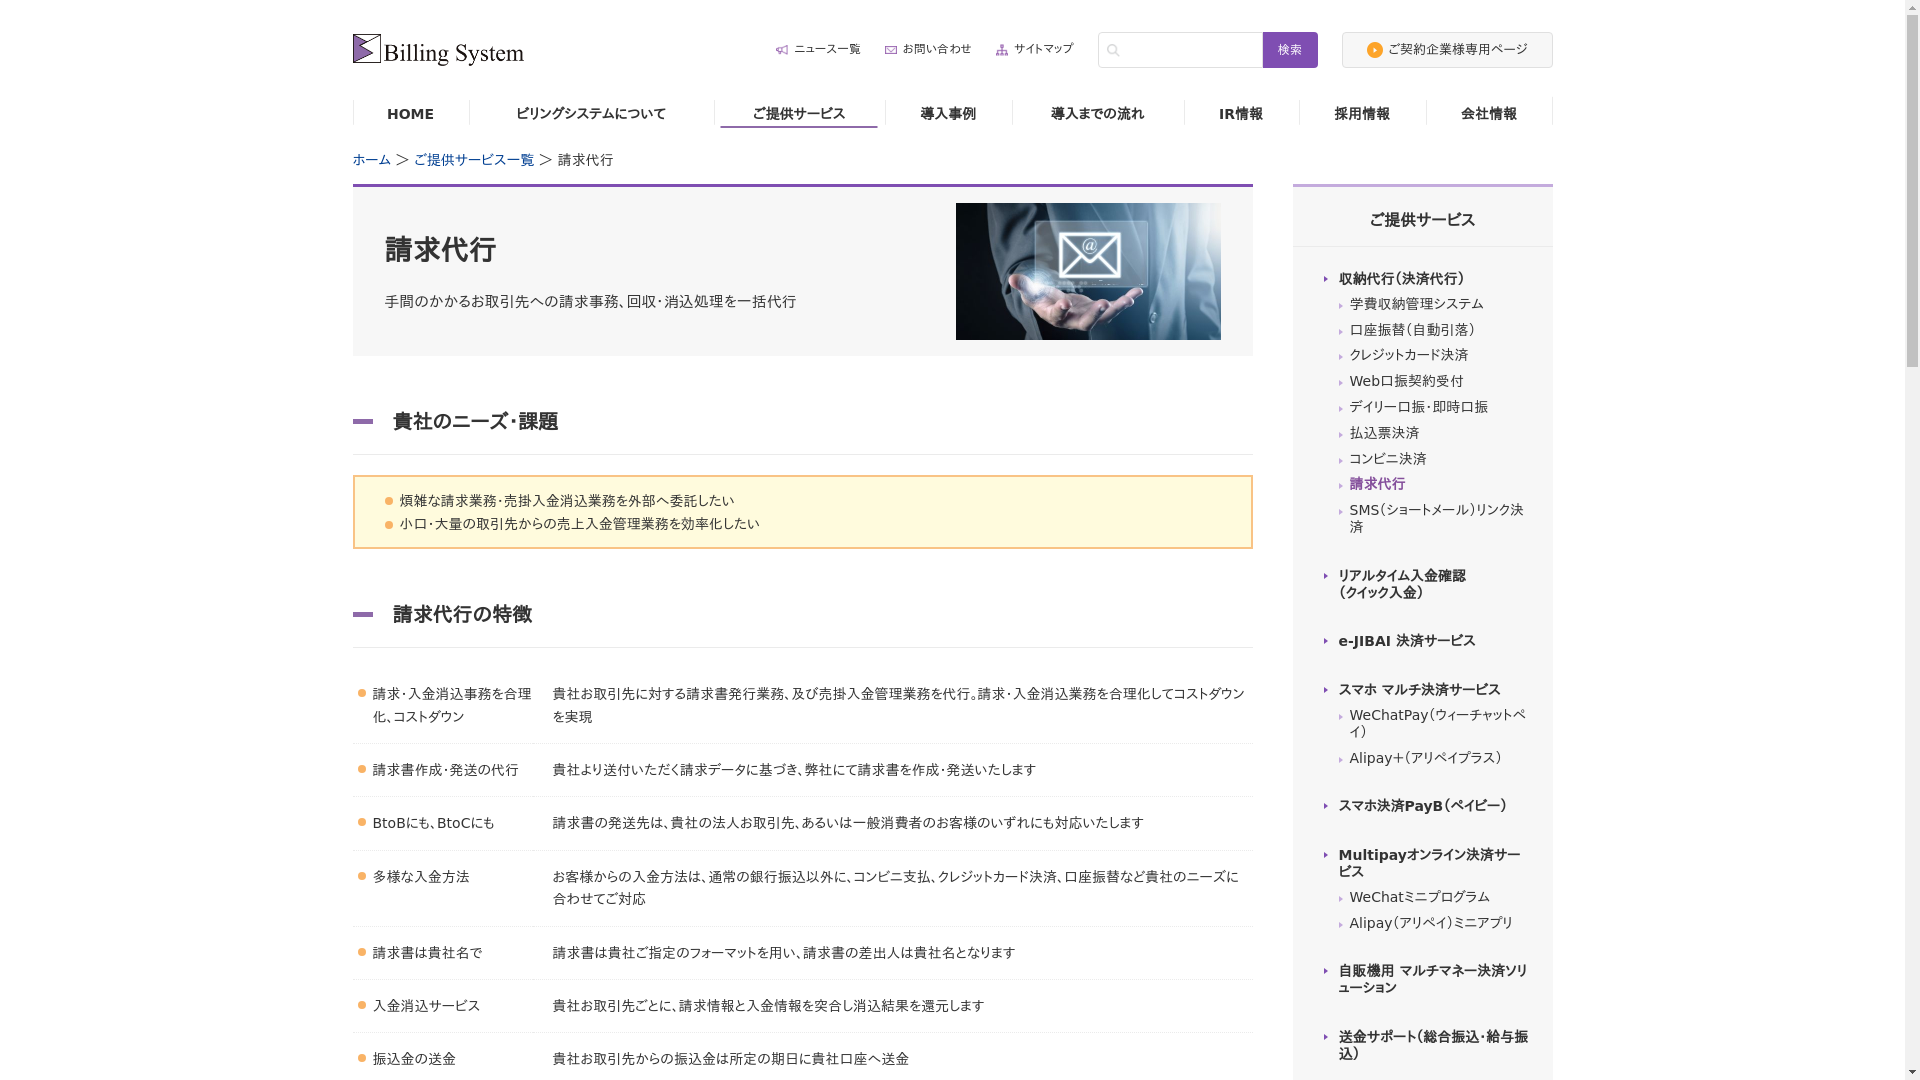The image size is (1920, 1080).
Task: Open the 会社情報 menu item
Action: point(1489,114)
